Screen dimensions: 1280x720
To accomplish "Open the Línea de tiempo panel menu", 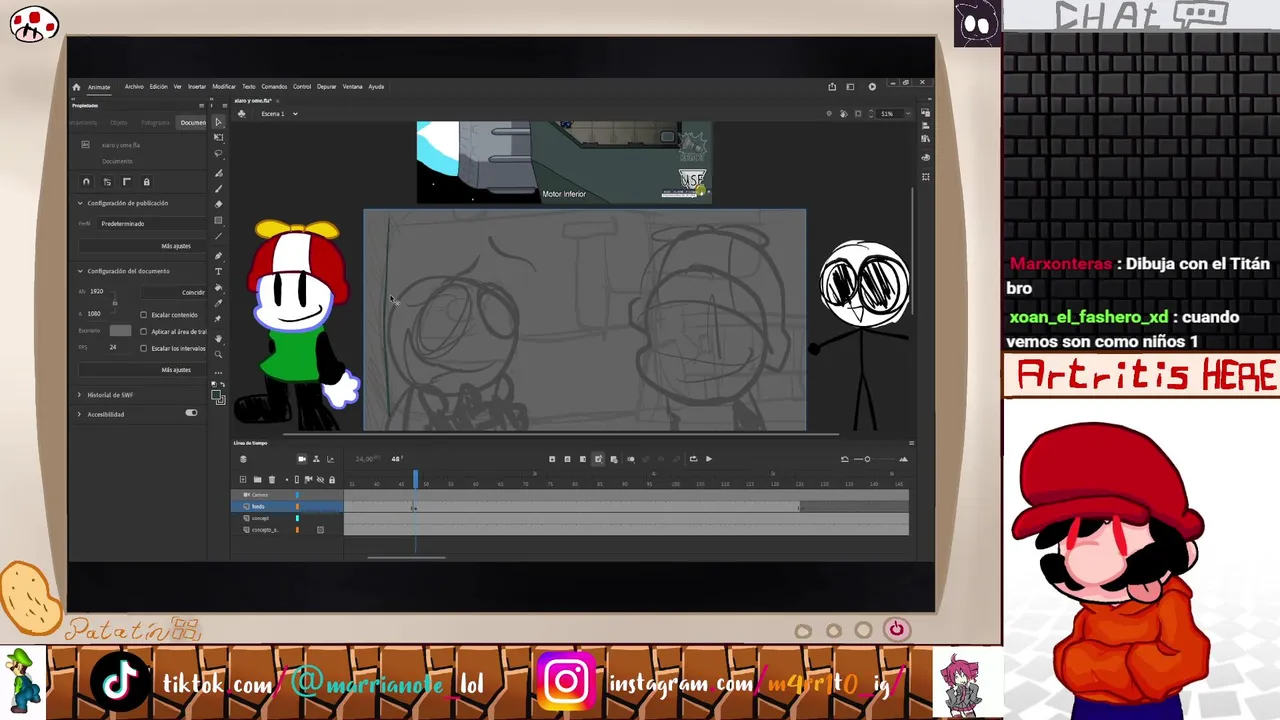I will click(x=911, y=443).
